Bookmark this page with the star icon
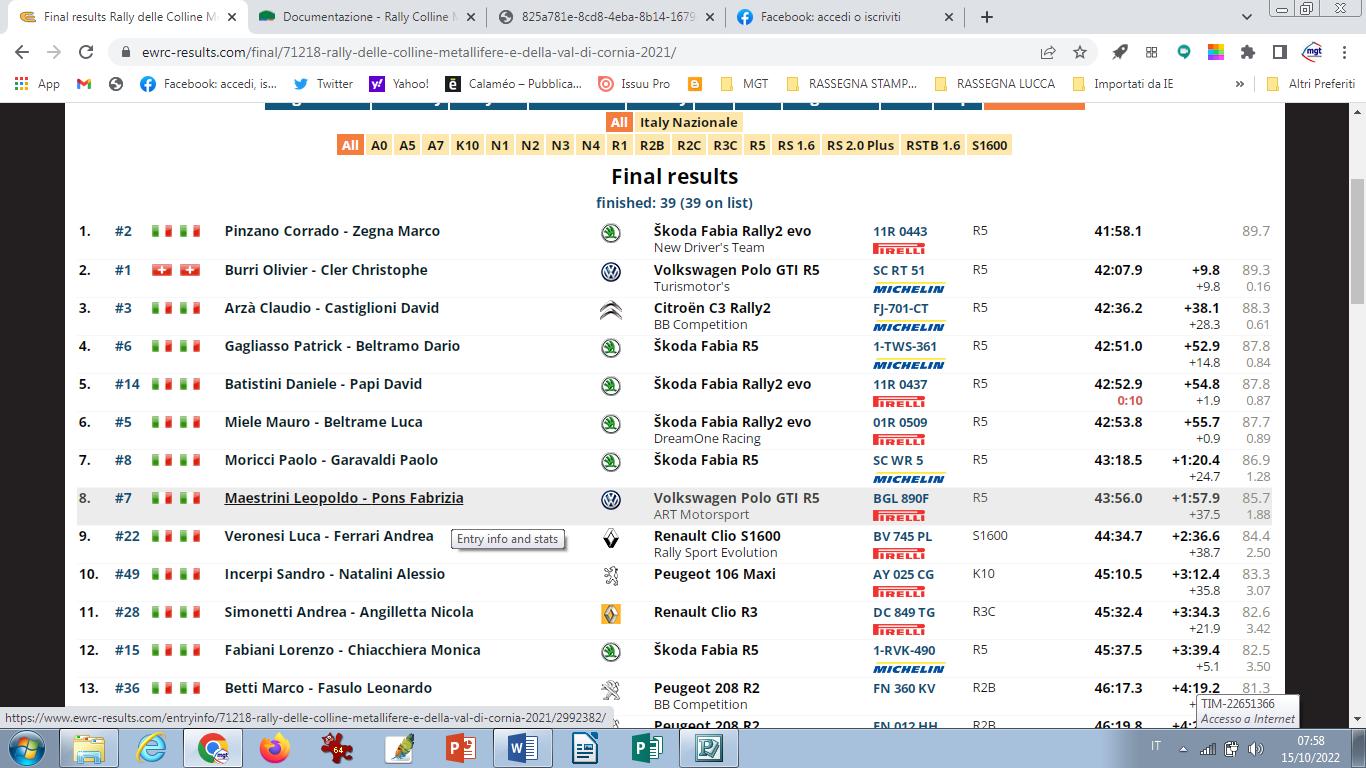This screenshot has width=1366, height=768. pyautogui.click(x=1080, y=52)
